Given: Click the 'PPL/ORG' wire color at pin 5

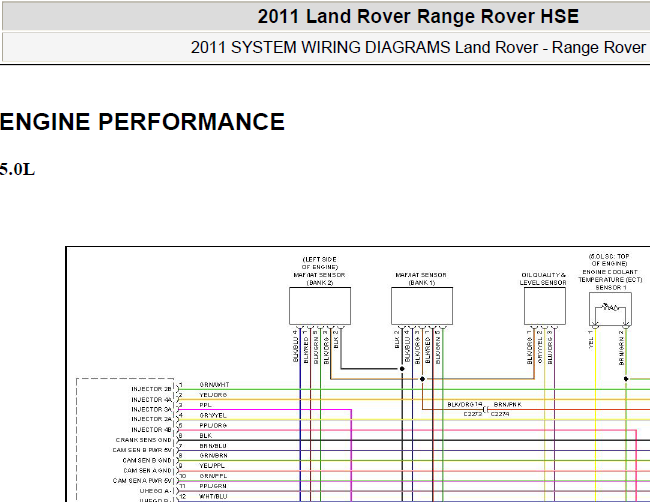Looking at the screenshot, I should click(213, 425).
